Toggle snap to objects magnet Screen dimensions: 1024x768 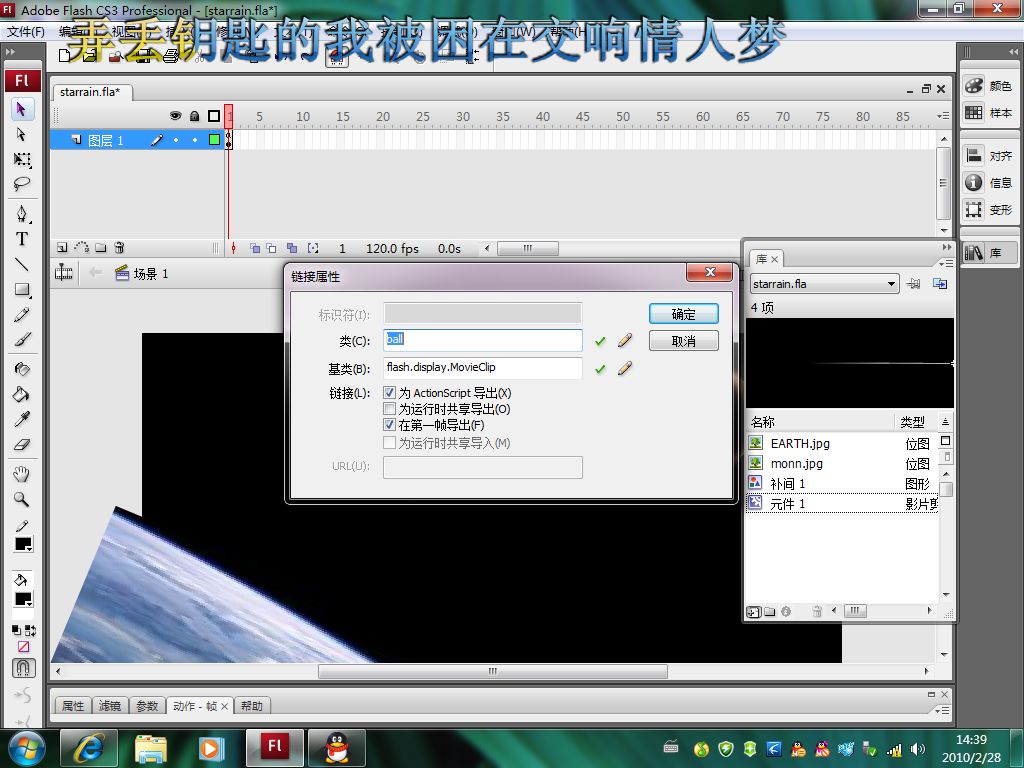[x=24, y=668]
